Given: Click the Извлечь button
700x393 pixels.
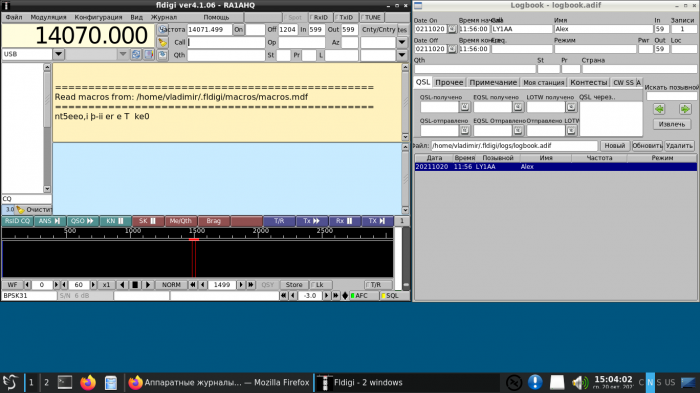Looking at the screenshot, I should point(671,124).
